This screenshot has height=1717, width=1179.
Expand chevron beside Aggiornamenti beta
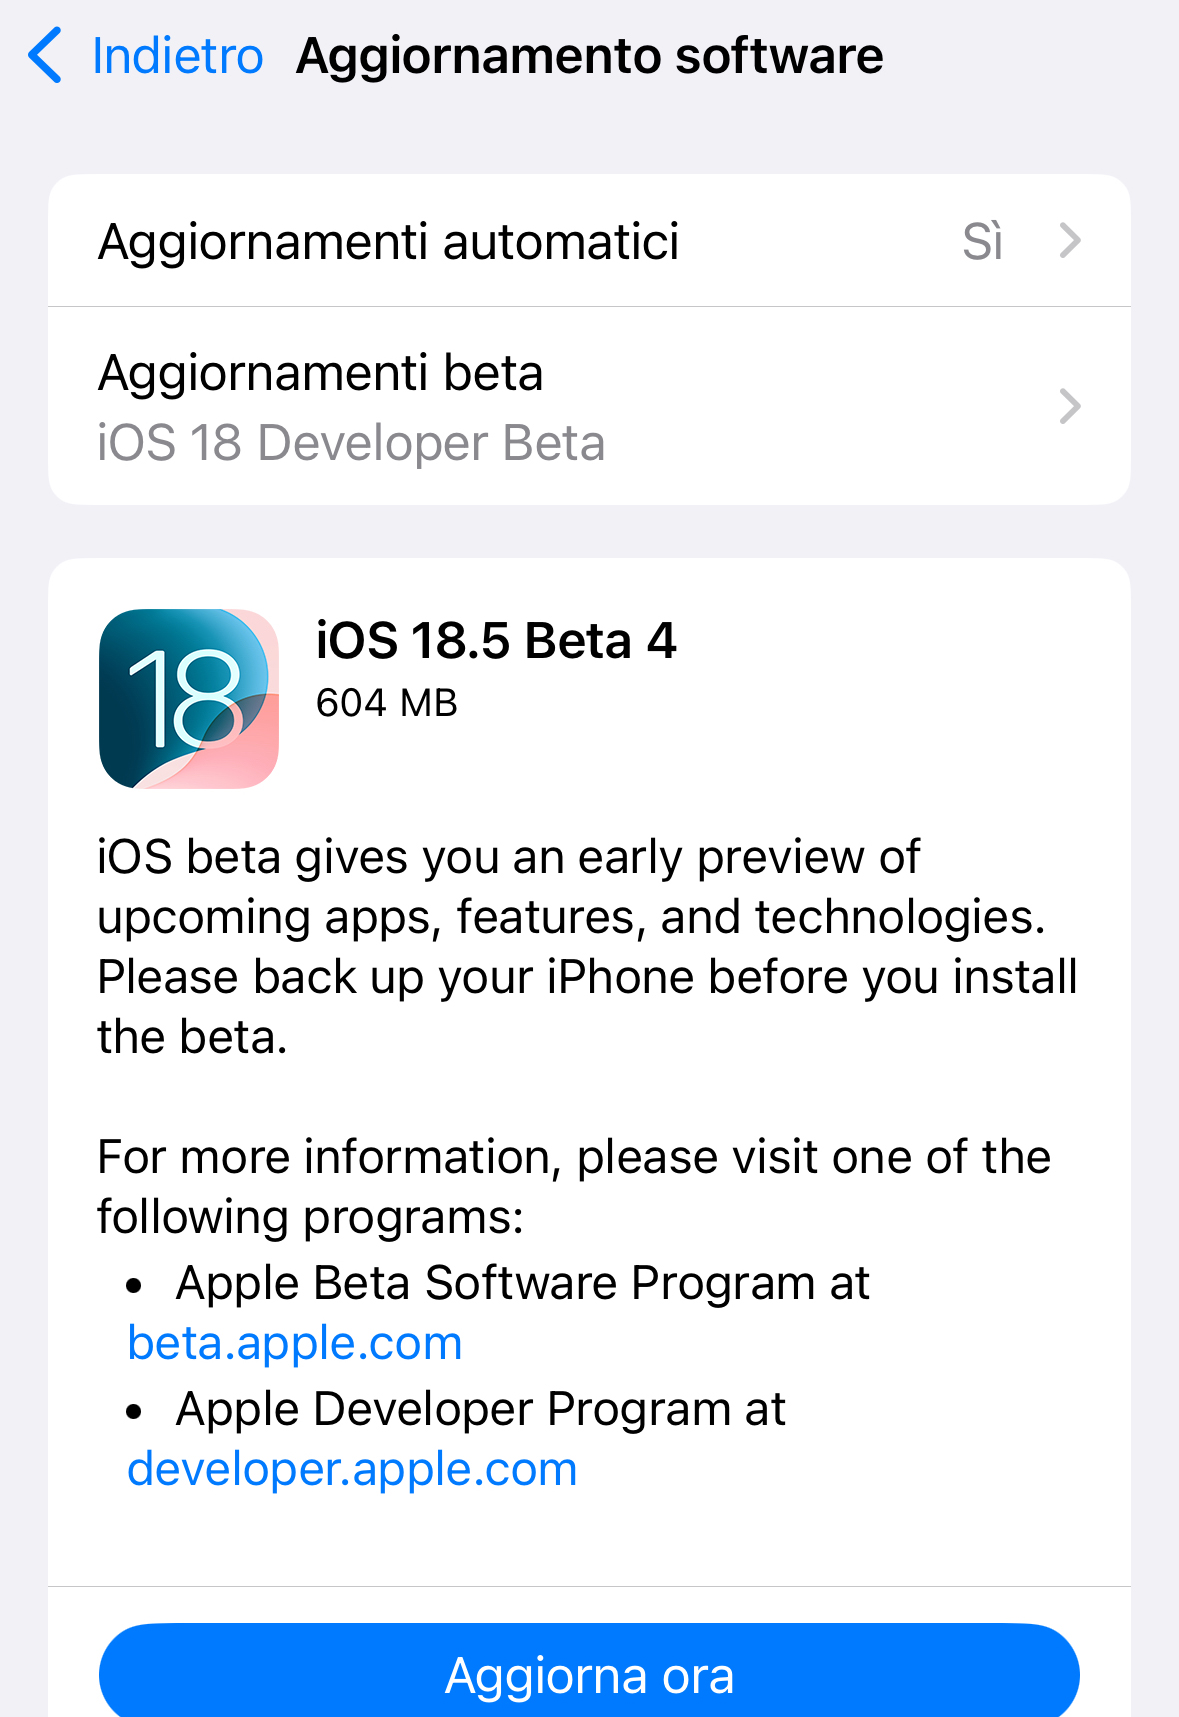pos(1070,406)
